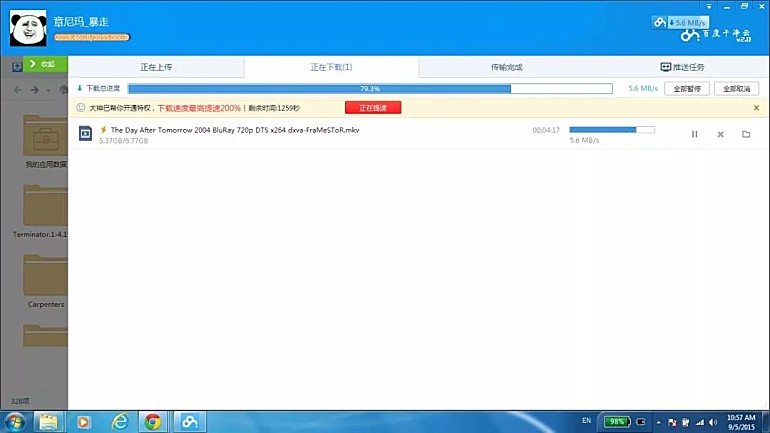770x433 pixels.
Task: Open Google Chrome from the taskbar
Action: 153,421
